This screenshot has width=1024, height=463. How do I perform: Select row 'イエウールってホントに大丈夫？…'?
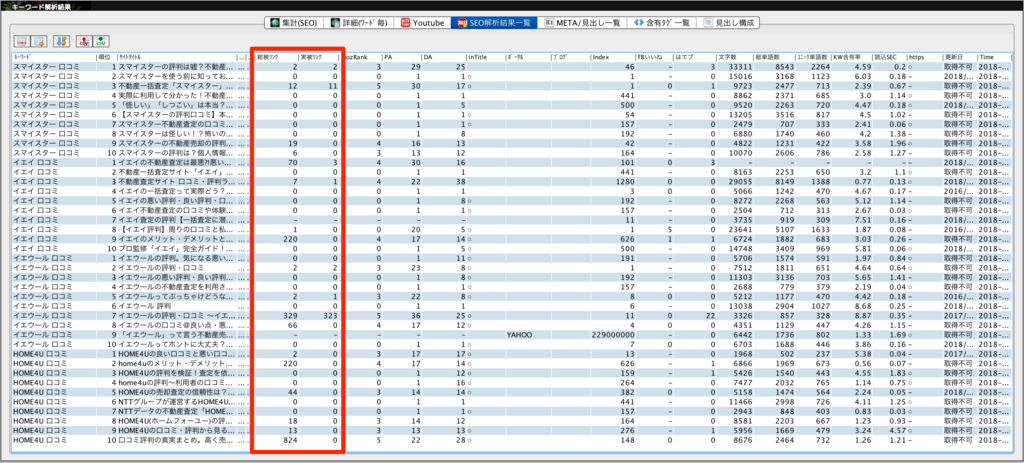(511, 343)
